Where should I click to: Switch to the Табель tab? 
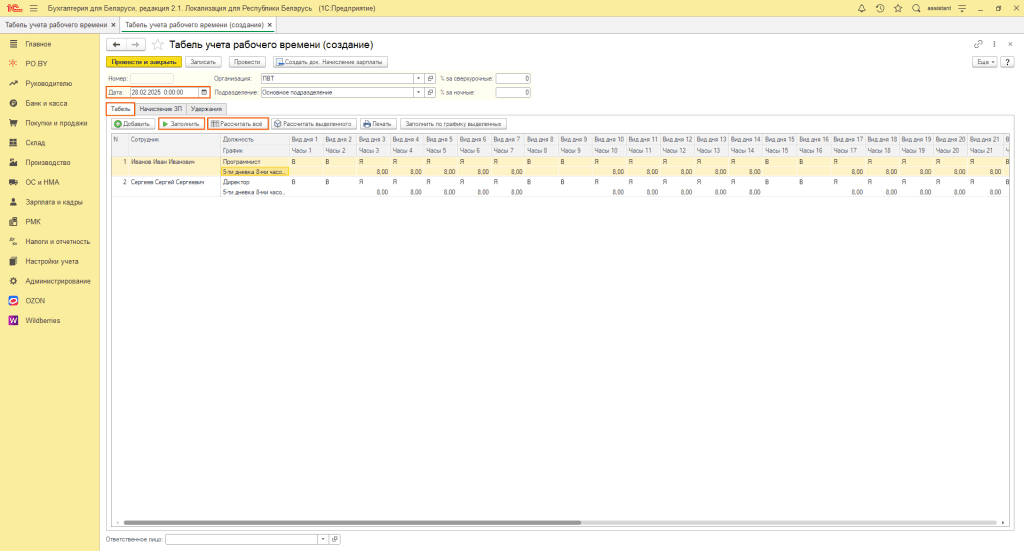tap(120, 109)
